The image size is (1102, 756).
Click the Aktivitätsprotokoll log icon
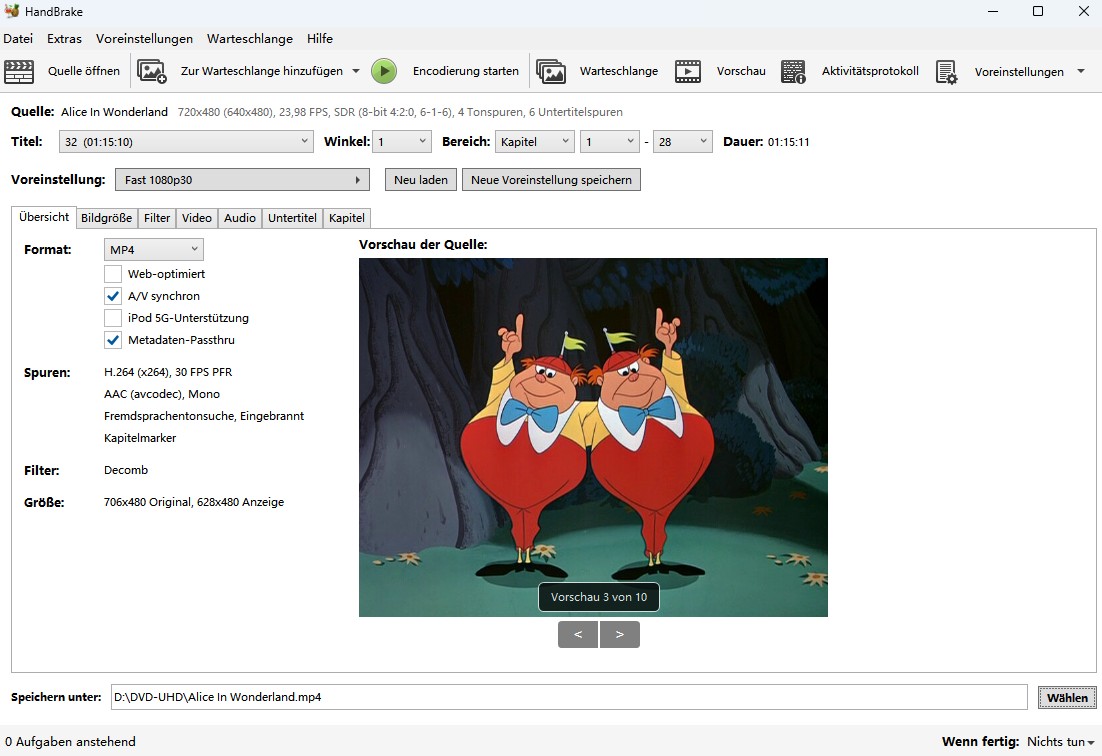pos(793,71)
